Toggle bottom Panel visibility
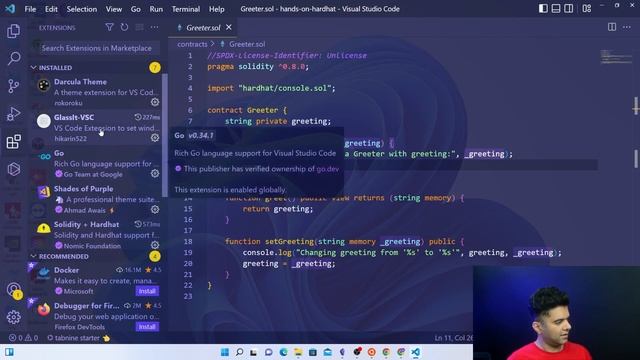The width and height of the screenshot is (640, 360). pos(556,9)
